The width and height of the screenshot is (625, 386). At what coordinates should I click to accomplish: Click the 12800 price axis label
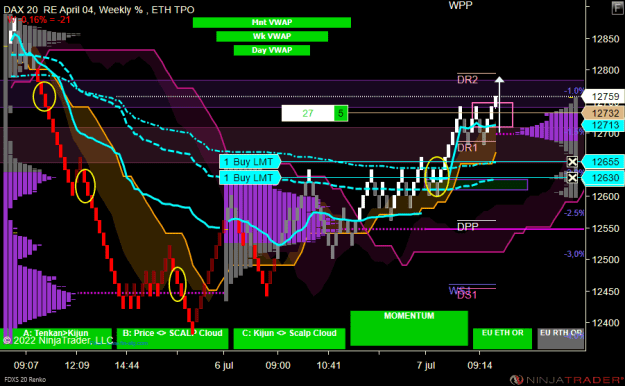pyautogui.click(x=605, y=71)
